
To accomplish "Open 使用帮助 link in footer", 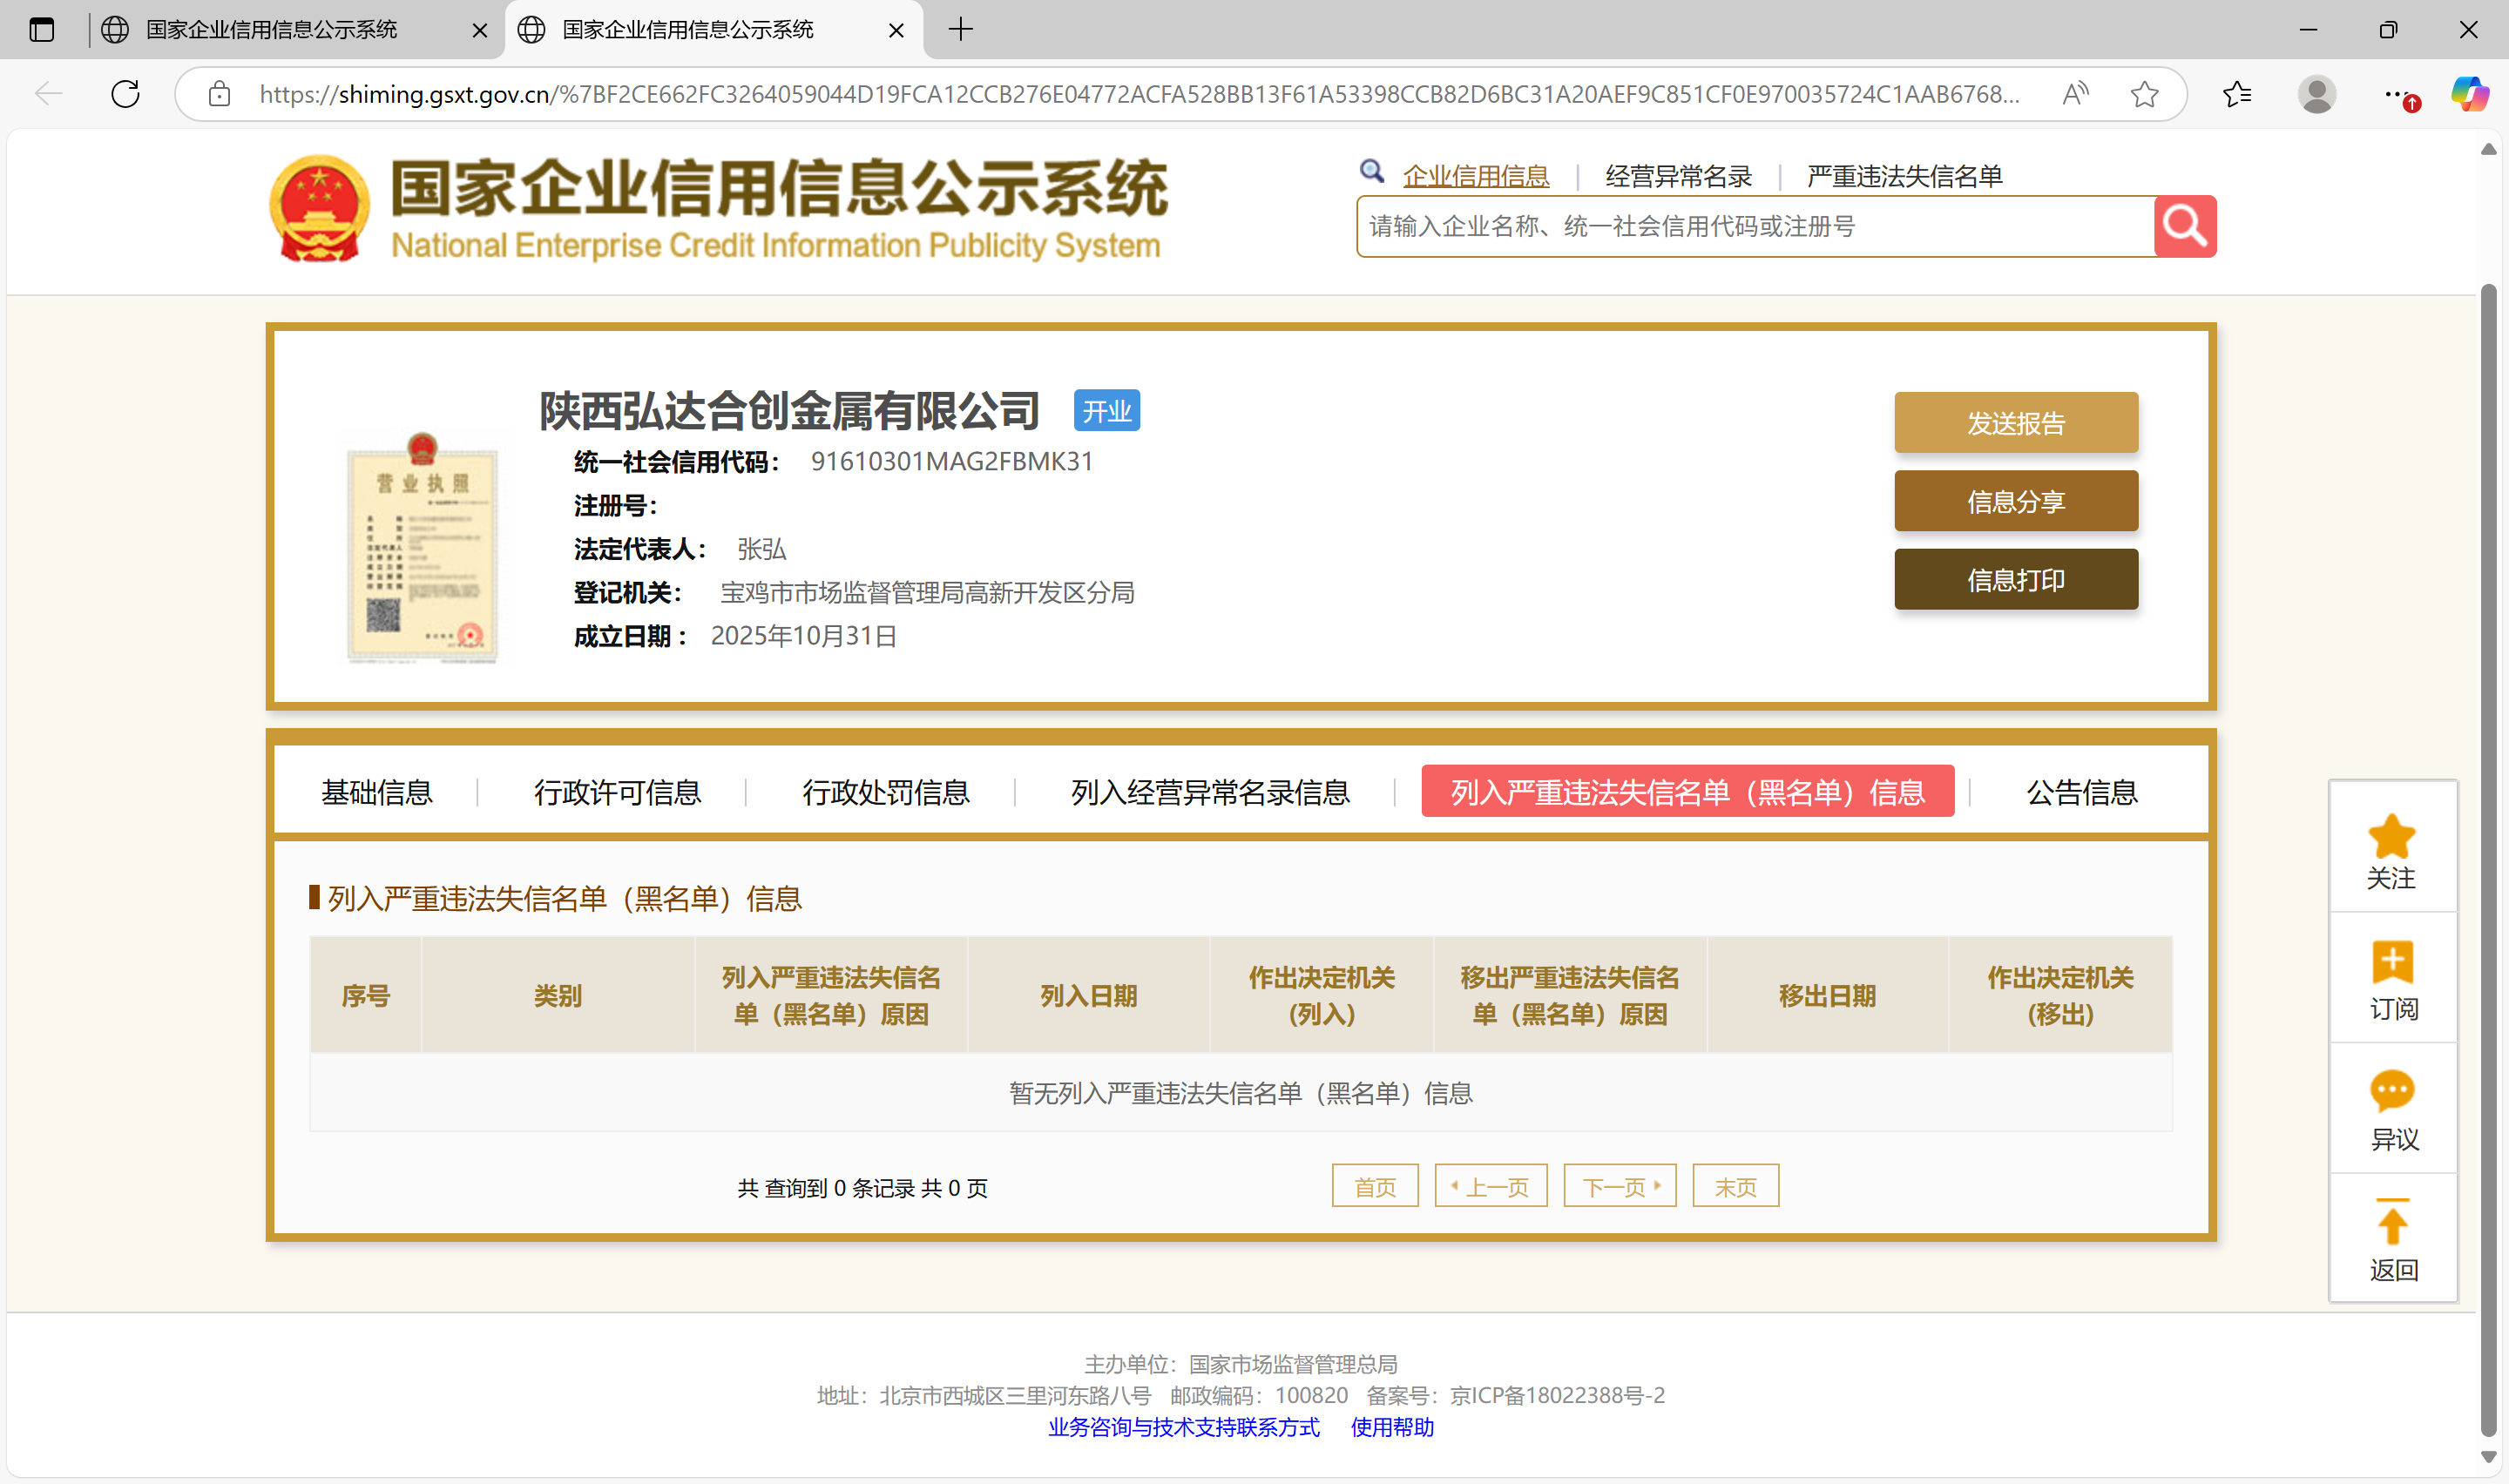I will coord(1391,1427).
